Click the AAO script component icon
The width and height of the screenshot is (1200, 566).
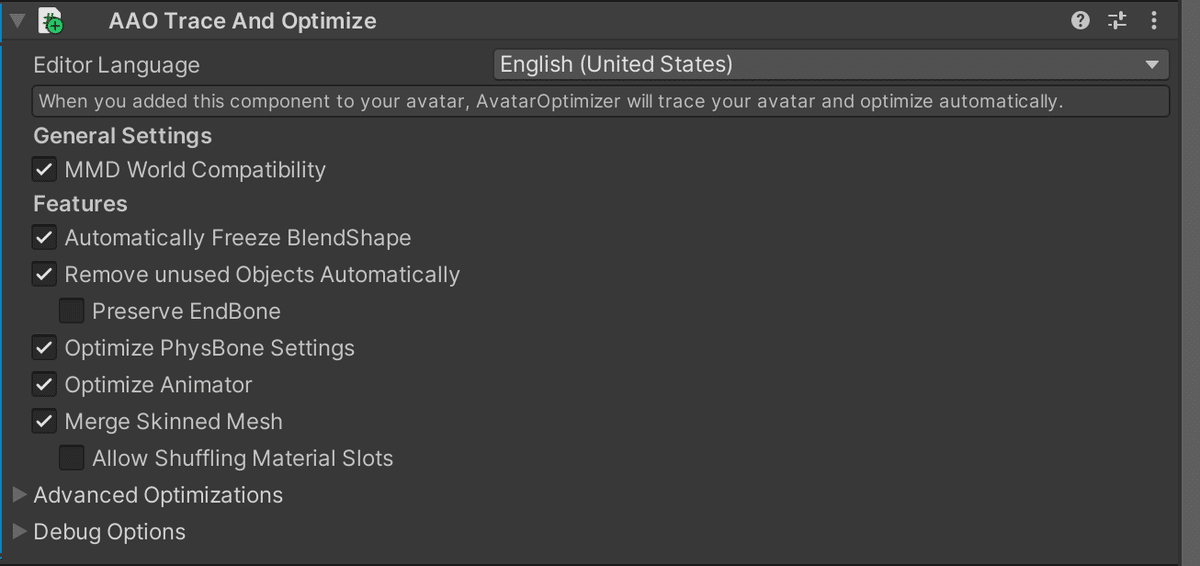(54, 20)
